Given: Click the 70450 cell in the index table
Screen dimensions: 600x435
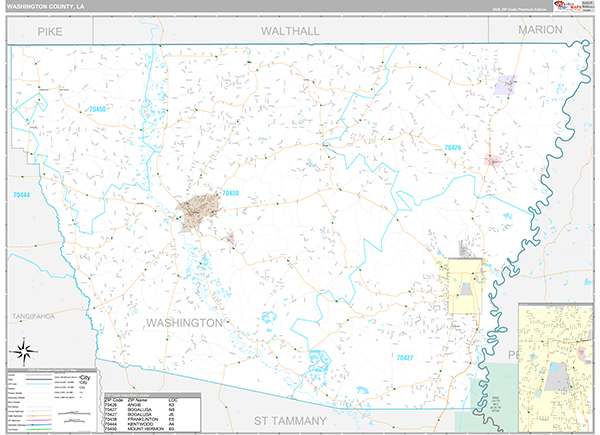Looking at the screenshot, I should tap(111, 429).
